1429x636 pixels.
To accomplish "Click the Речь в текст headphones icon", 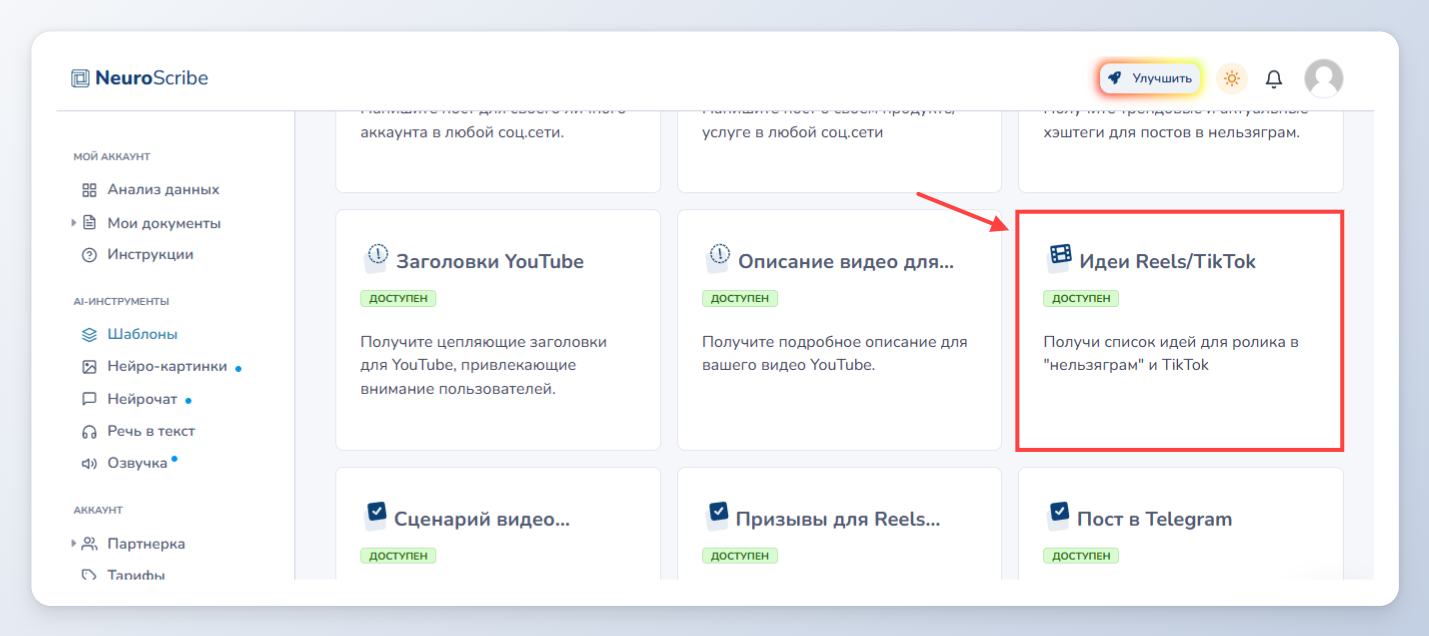I will (89, 432).
